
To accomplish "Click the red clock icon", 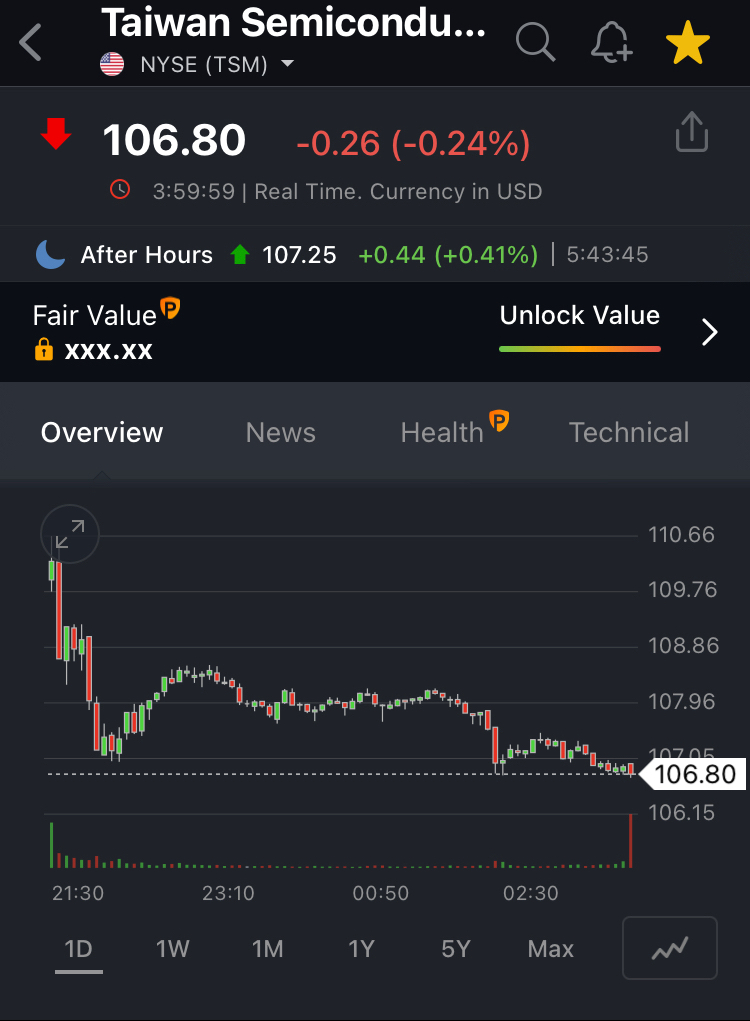I will point(120,189).
